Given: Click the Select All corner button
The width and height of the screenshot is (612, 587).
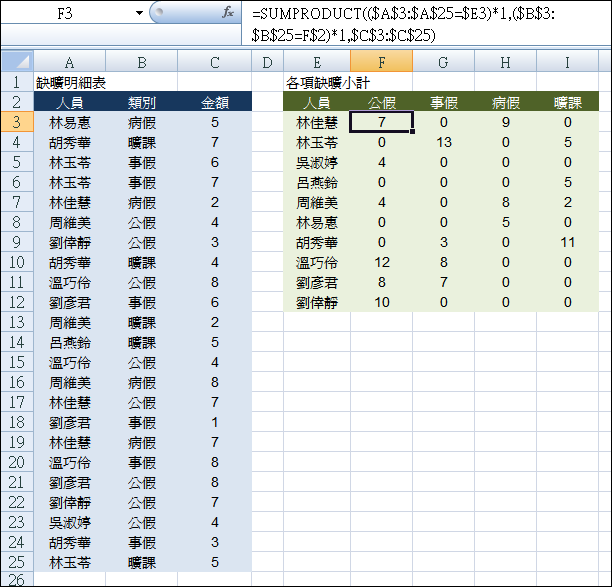Looking at the screenshot, I should [17, 62].
